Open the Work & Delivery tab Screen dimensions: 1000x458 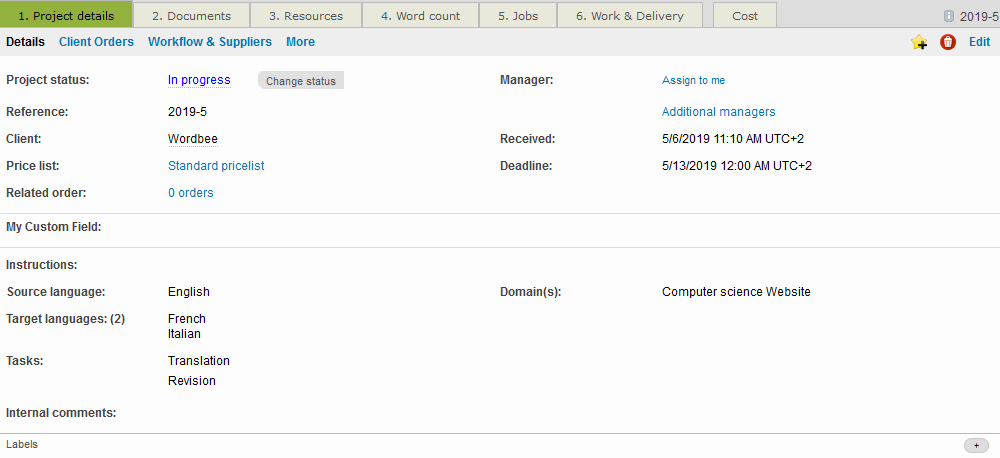coord(629,16)
